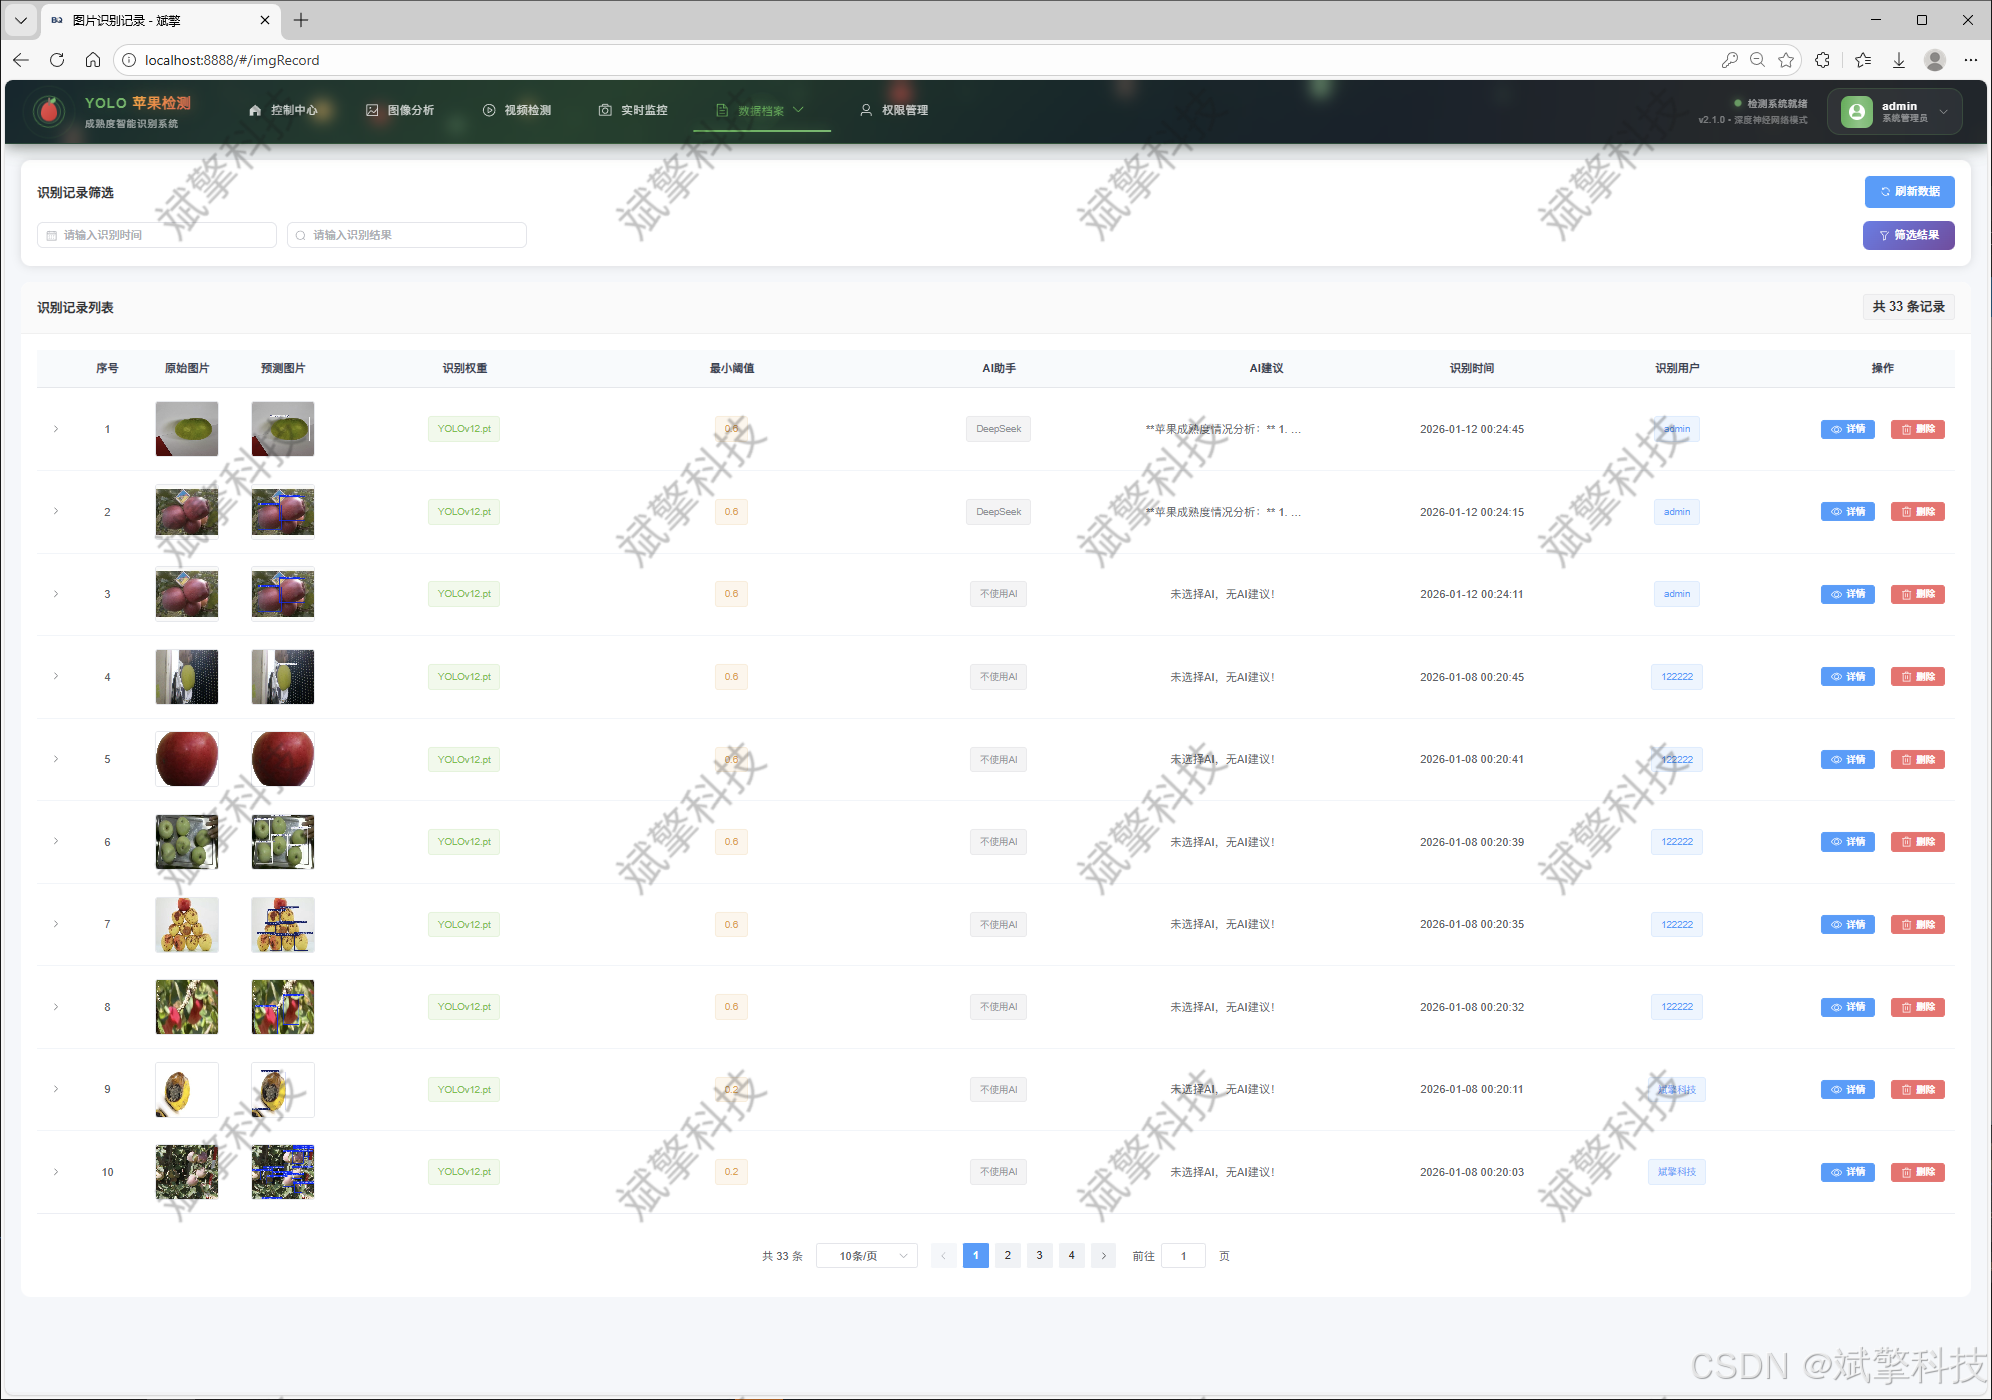This screenshot has width=1992, height=1400.
Task: Click the YOLO apple logo icon
Action: pos(48,111)
